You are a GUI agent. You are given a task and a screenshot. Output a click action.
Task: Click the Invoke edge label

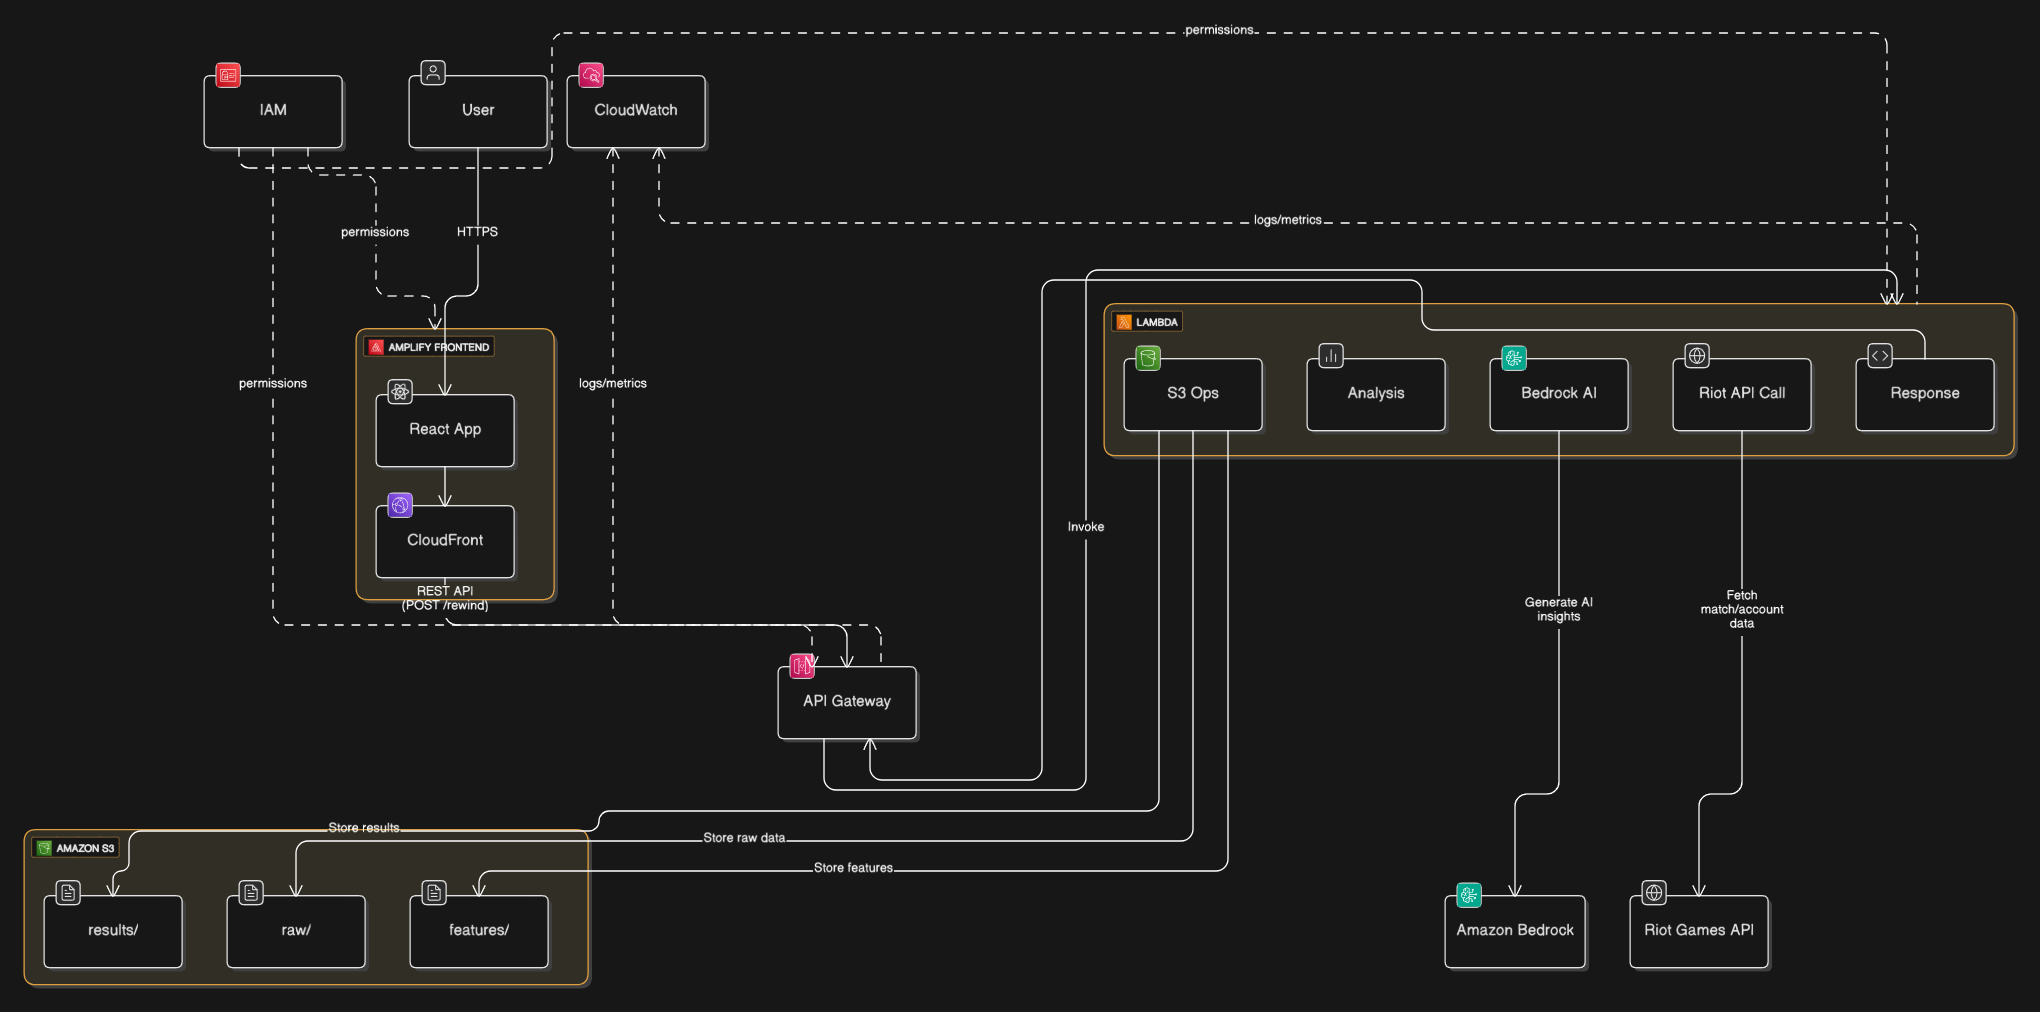point(1086,526)
